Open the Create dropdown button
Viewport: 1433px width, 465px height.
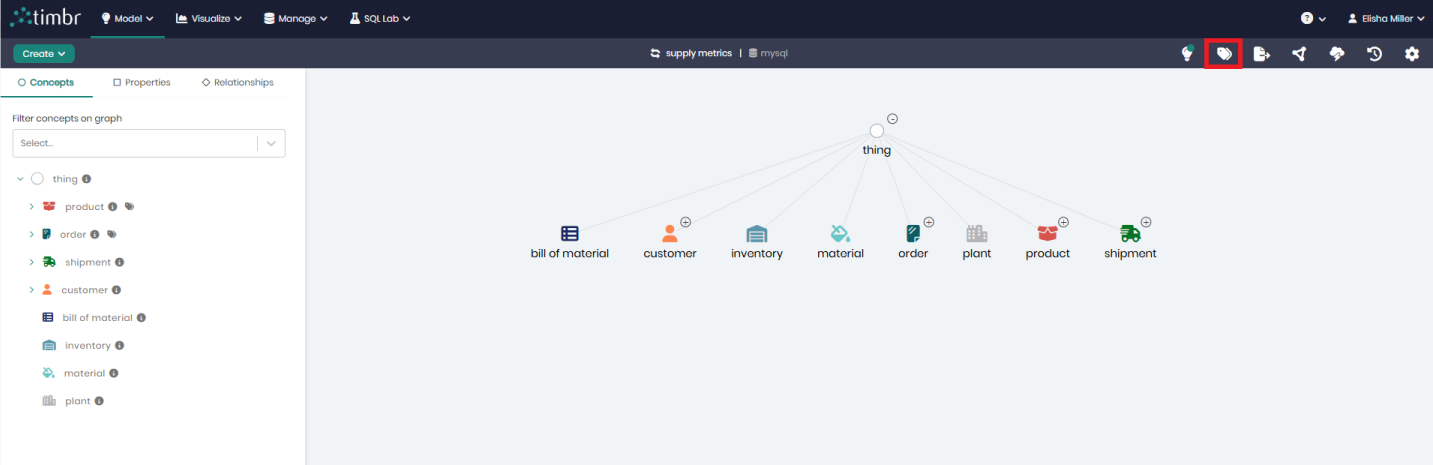click(44, 54)
